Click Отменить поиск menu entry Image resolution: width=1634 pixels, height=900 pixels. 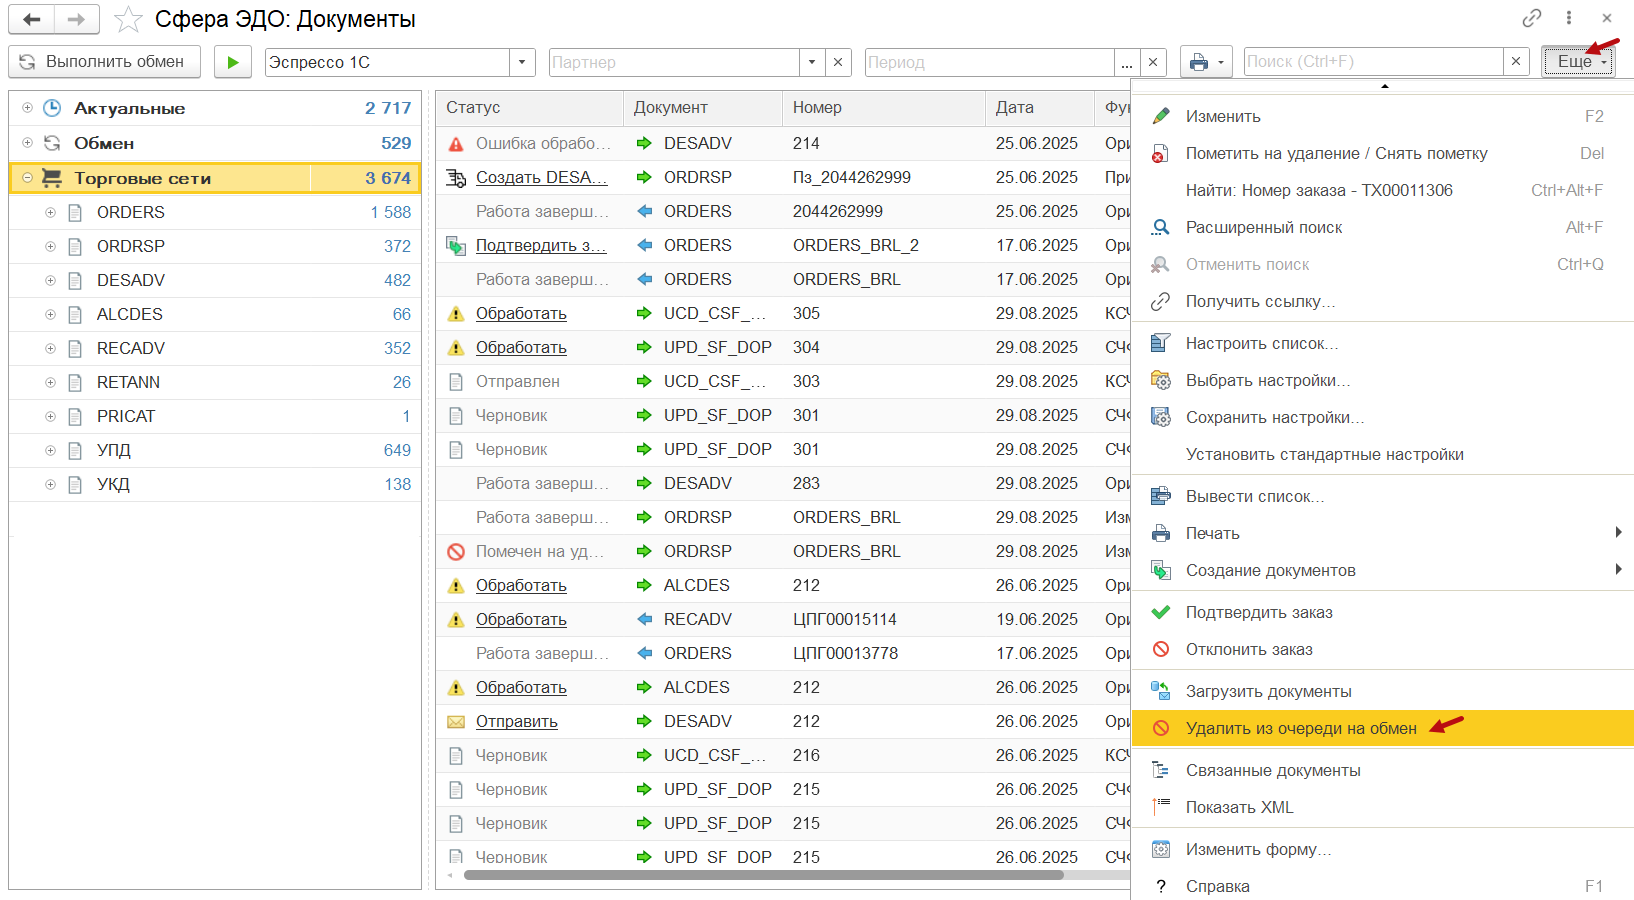coord(1382,264)
